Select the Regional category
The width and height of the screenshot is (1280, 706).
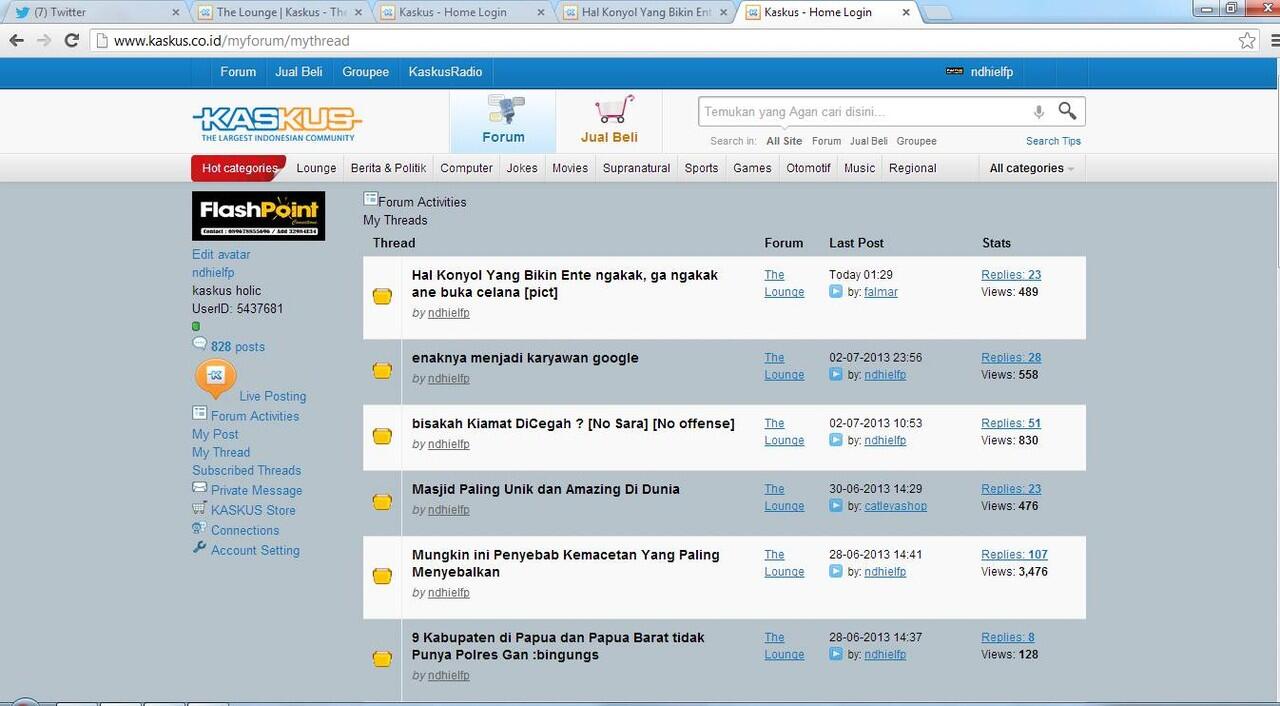tap(912, 168)
